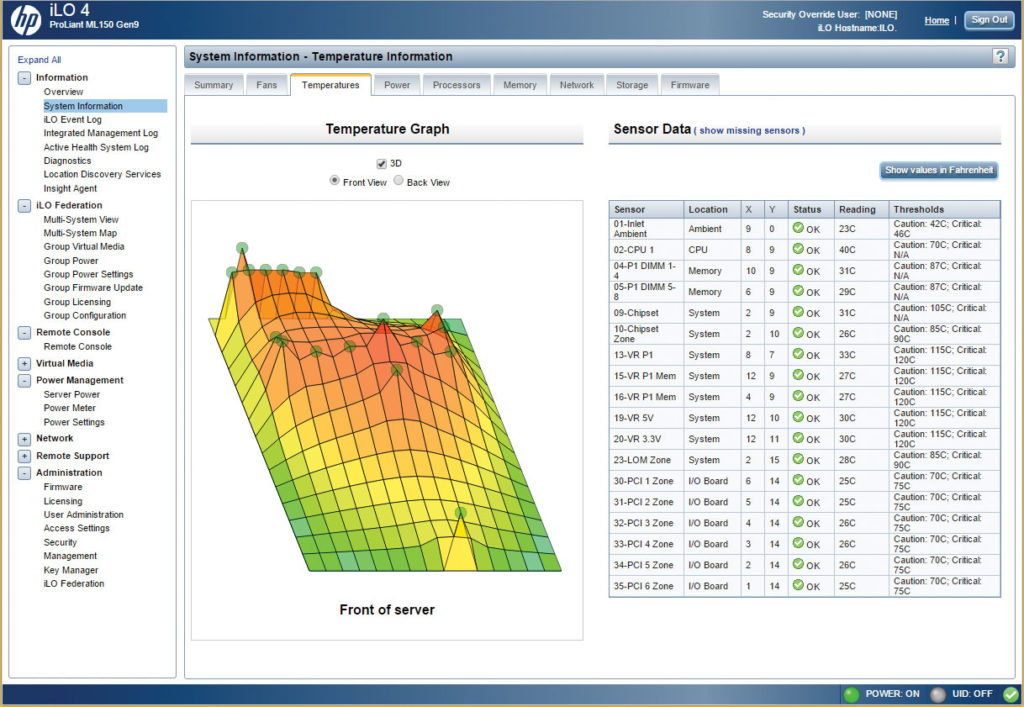Select the Front View radio button
1024x707 pixels.
pyautogui.click(x=335, y=181)
